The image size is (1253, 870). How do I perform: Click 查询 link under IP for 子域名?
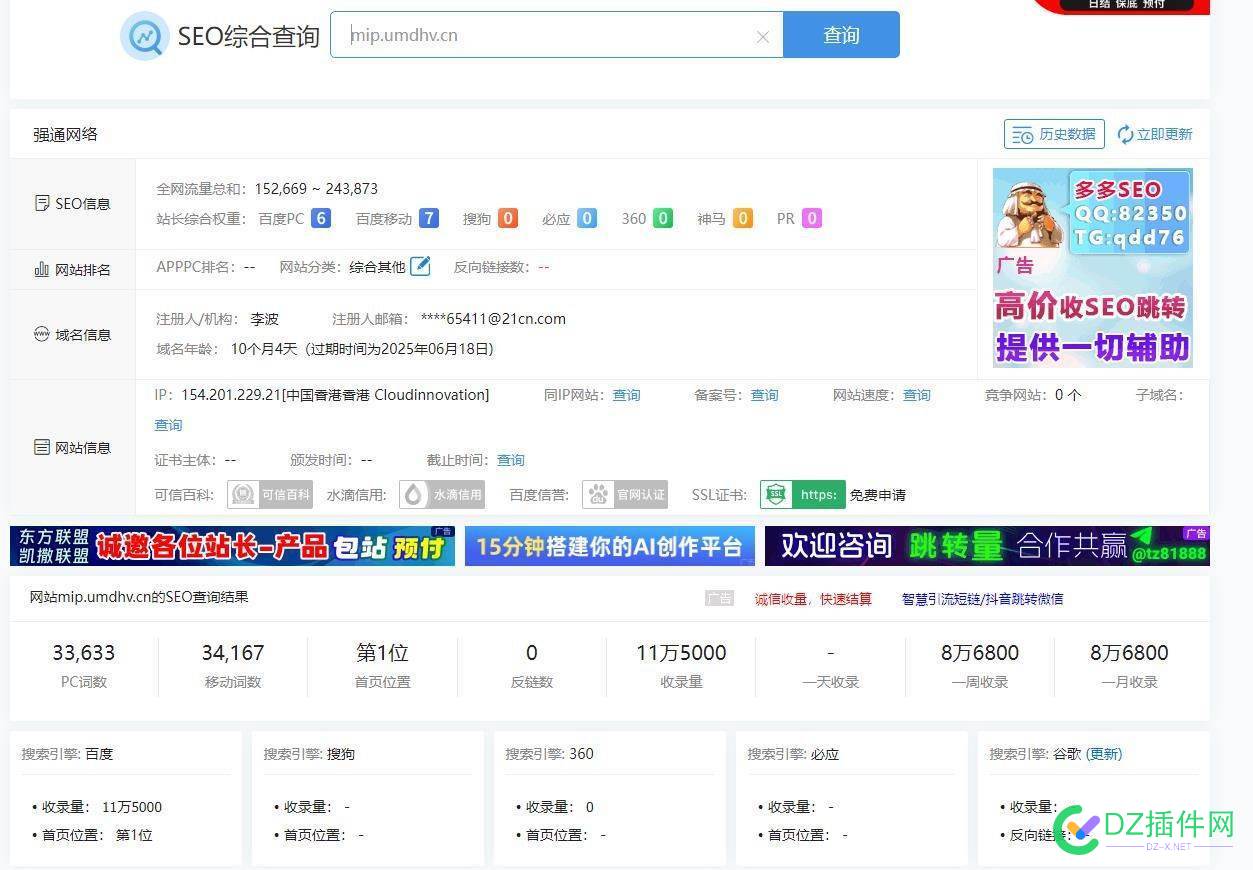coord(169,425)
